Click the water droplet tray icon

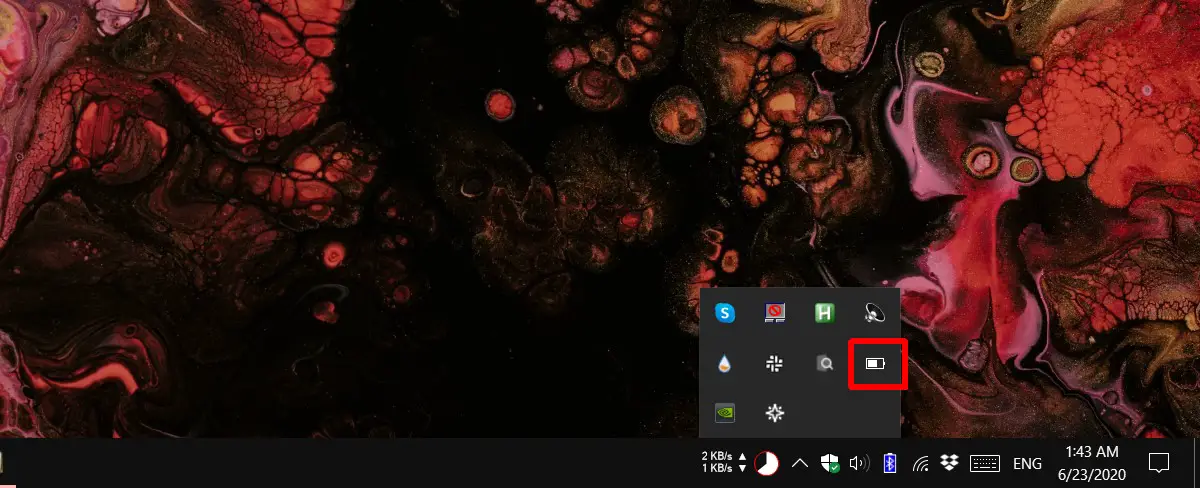tap(725, 364)
